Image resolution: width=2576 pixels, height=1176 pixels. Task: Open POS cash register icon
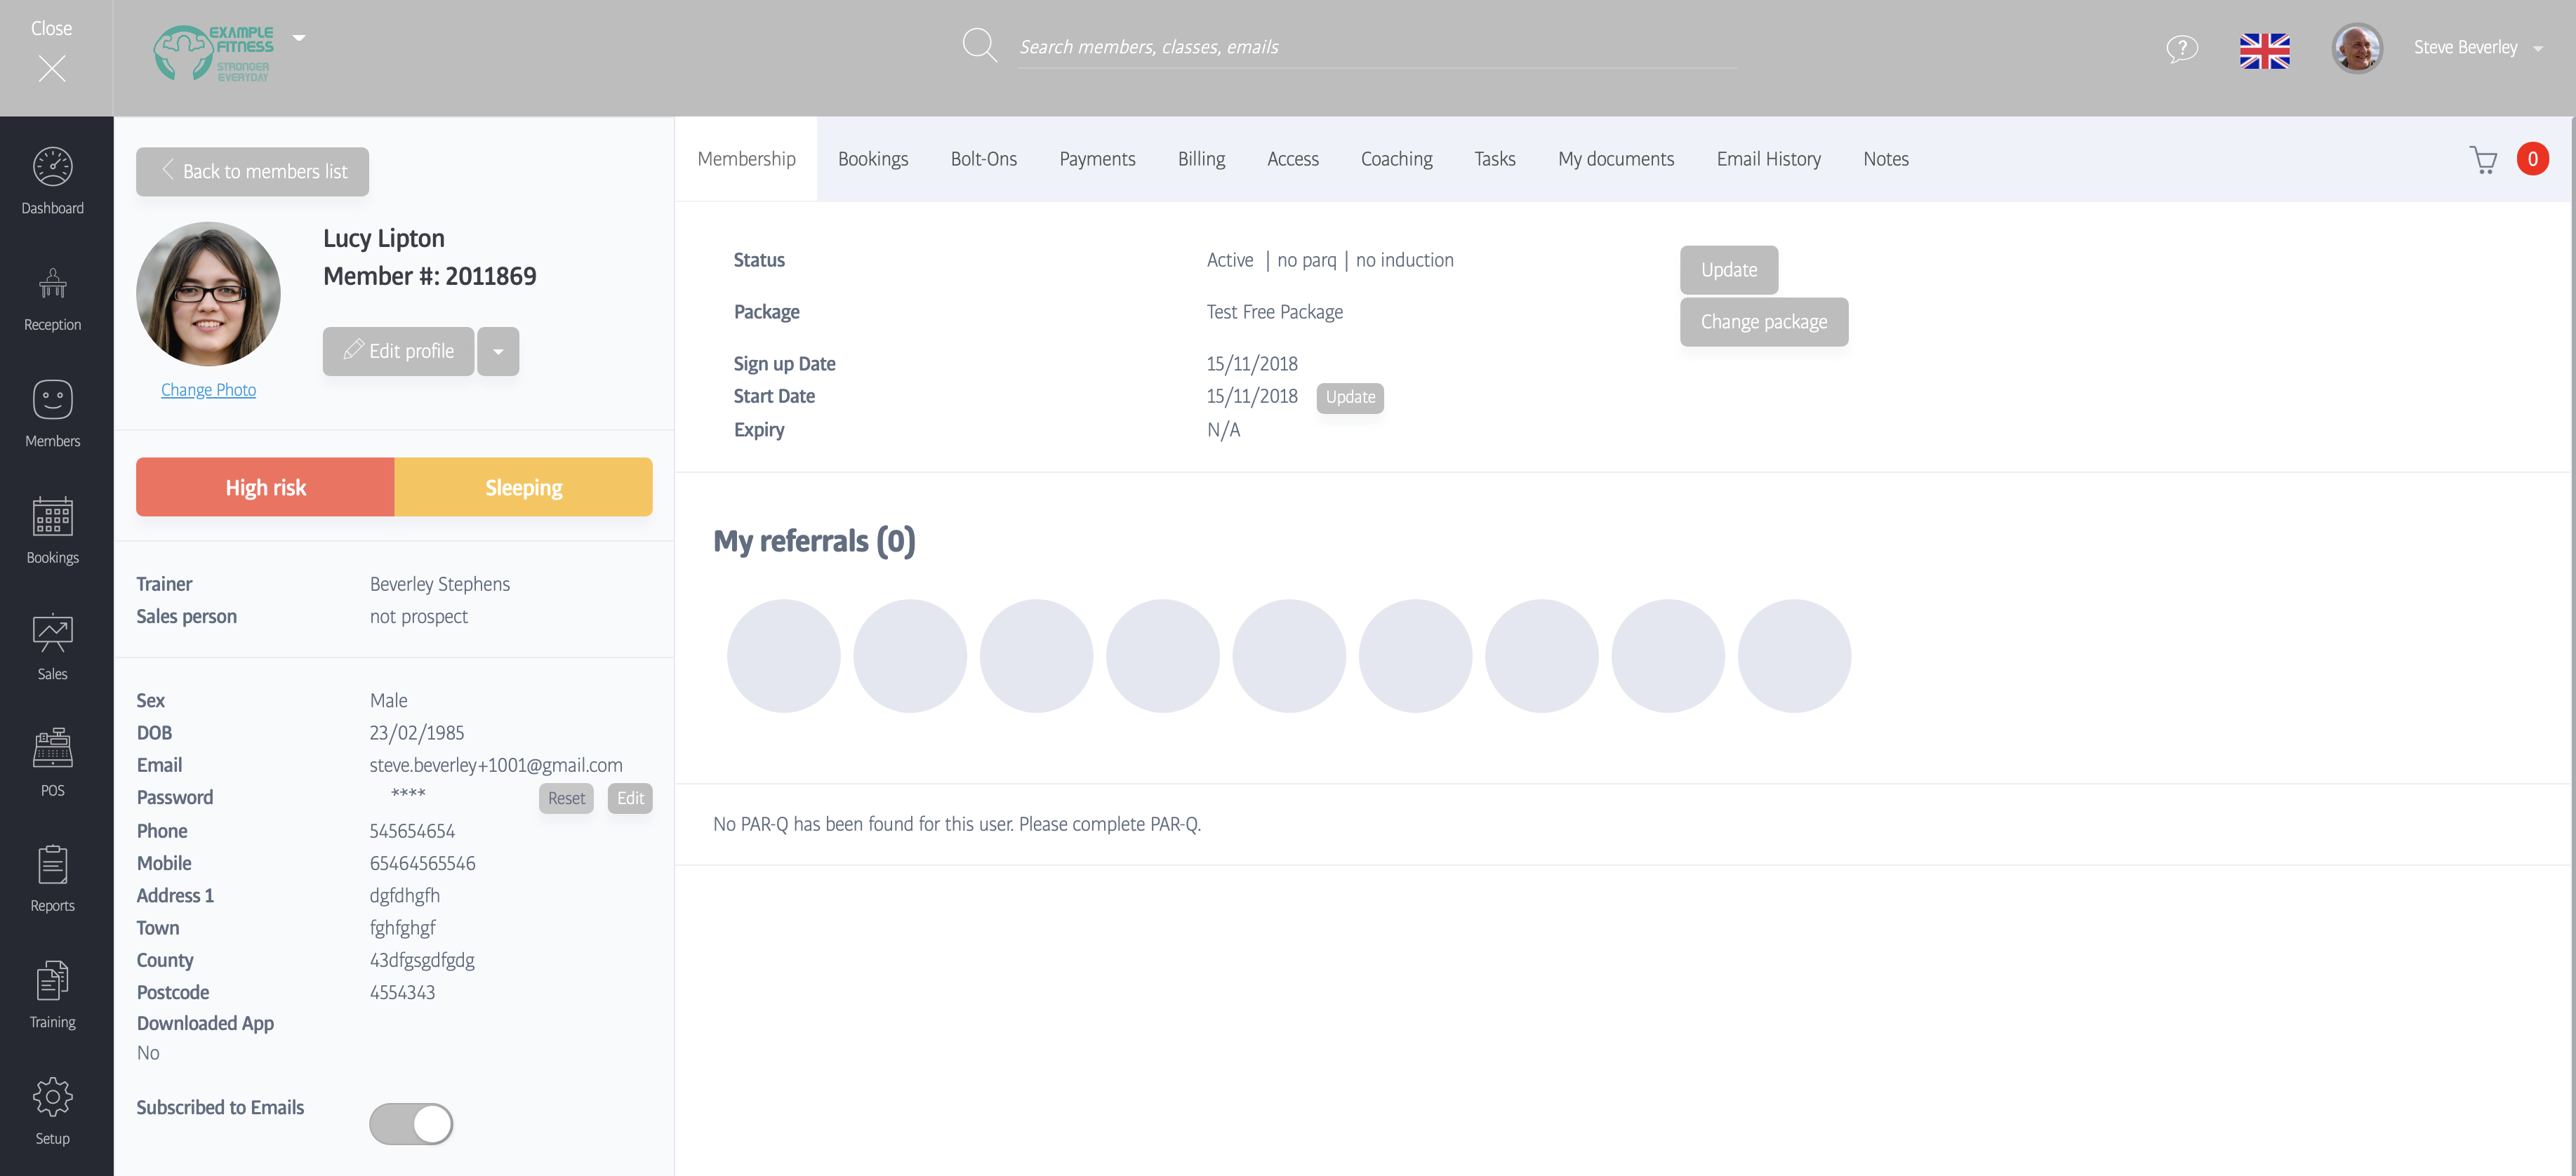pos(52,748)
